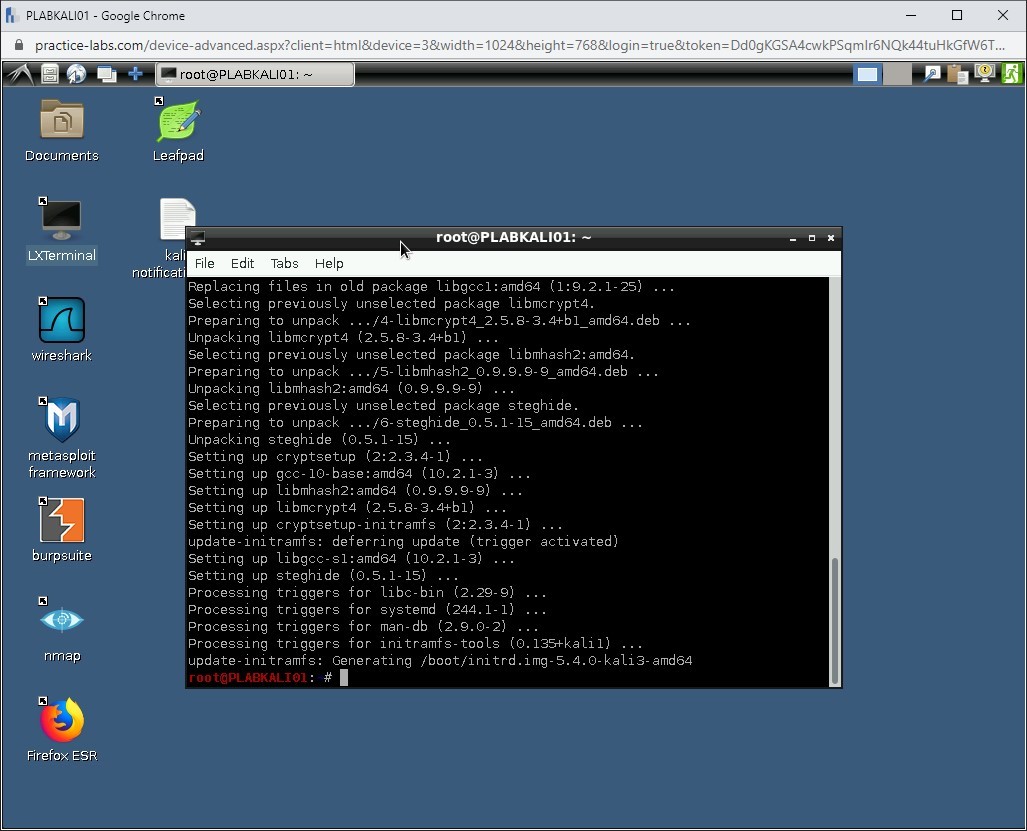Launch Metasploit Framework from the desktop

(x=62, y=422)
